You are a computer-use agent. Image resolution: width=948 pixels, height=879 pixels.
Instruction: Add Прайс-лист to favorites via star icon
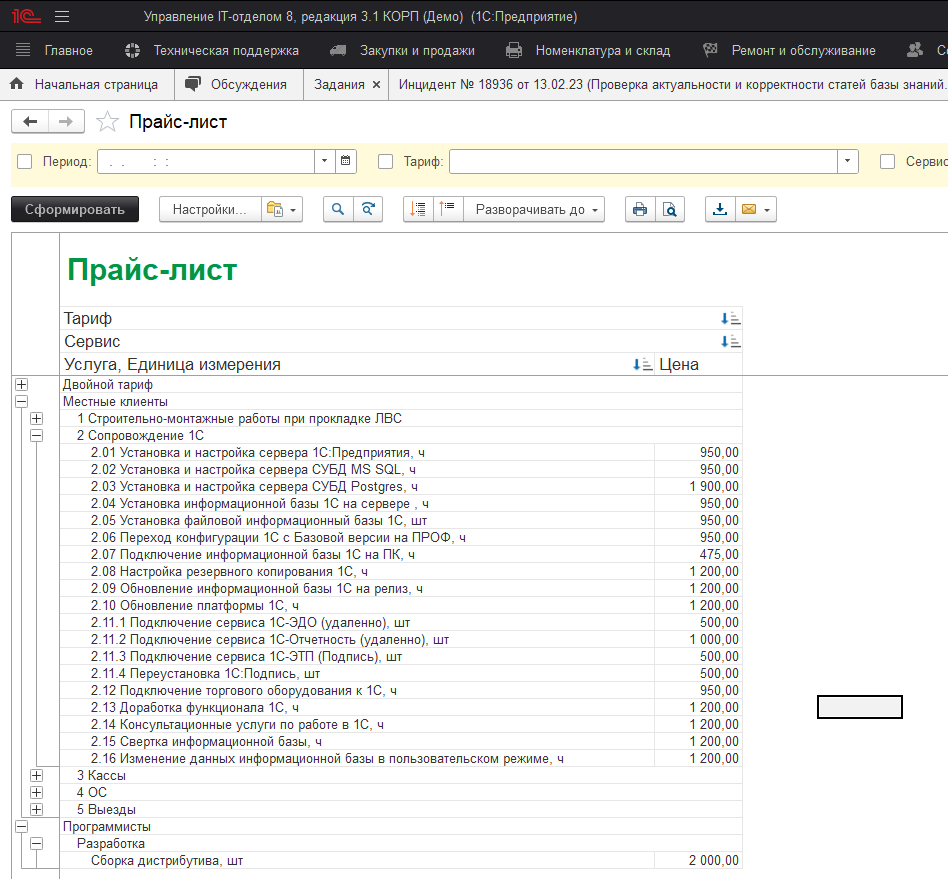(x=105, y=120)
